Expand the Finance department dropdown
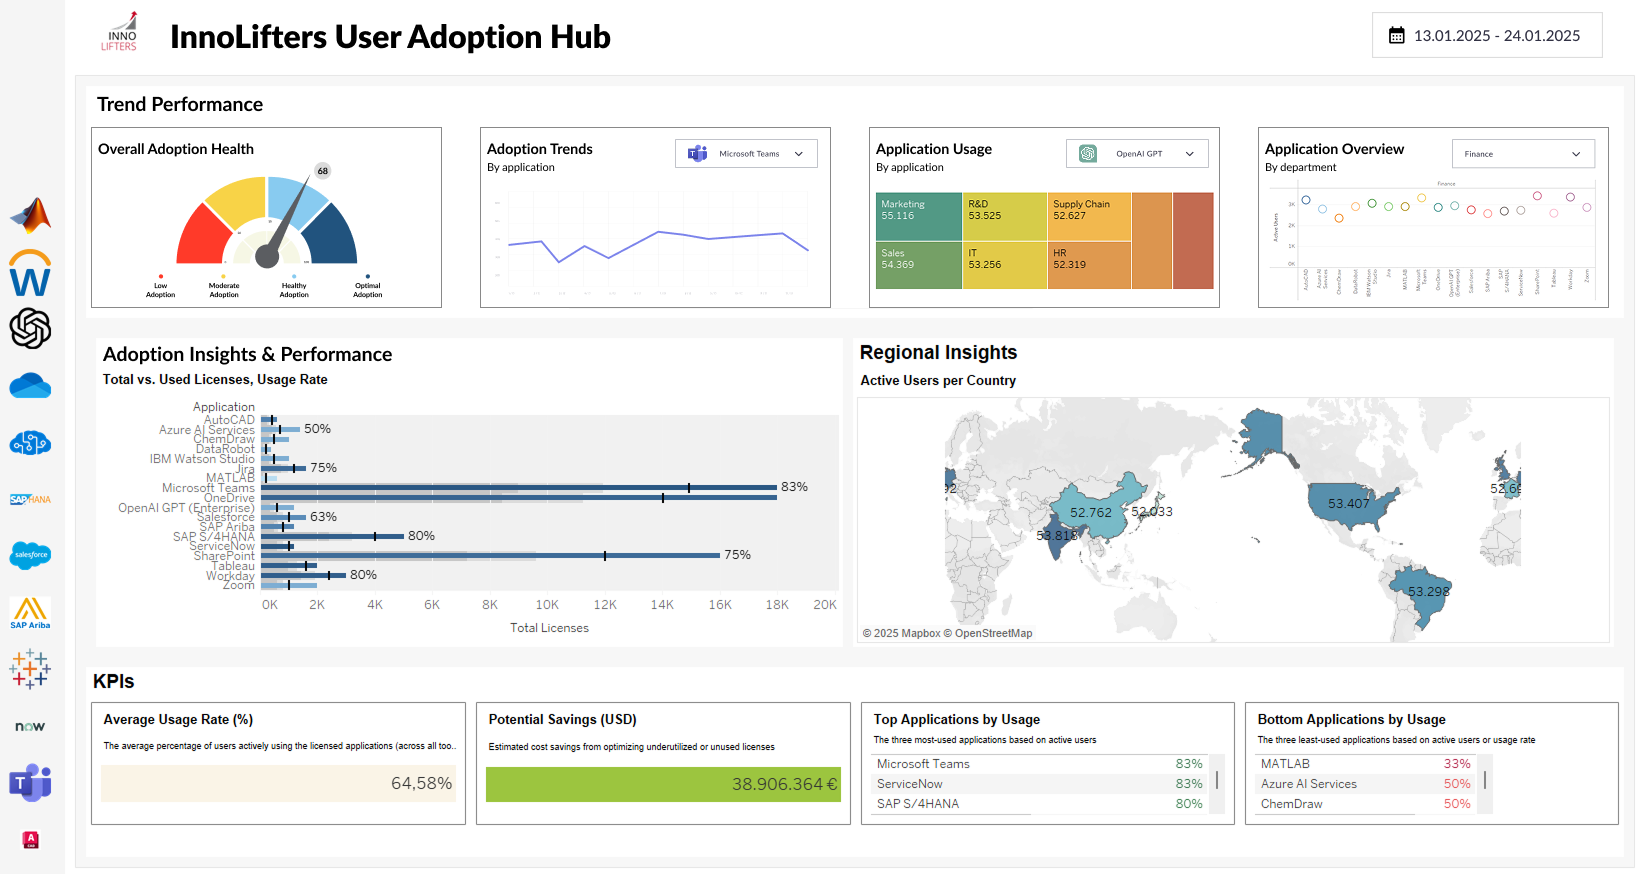The height and width of the screenshot is (874, 1636). [1522, 154]
